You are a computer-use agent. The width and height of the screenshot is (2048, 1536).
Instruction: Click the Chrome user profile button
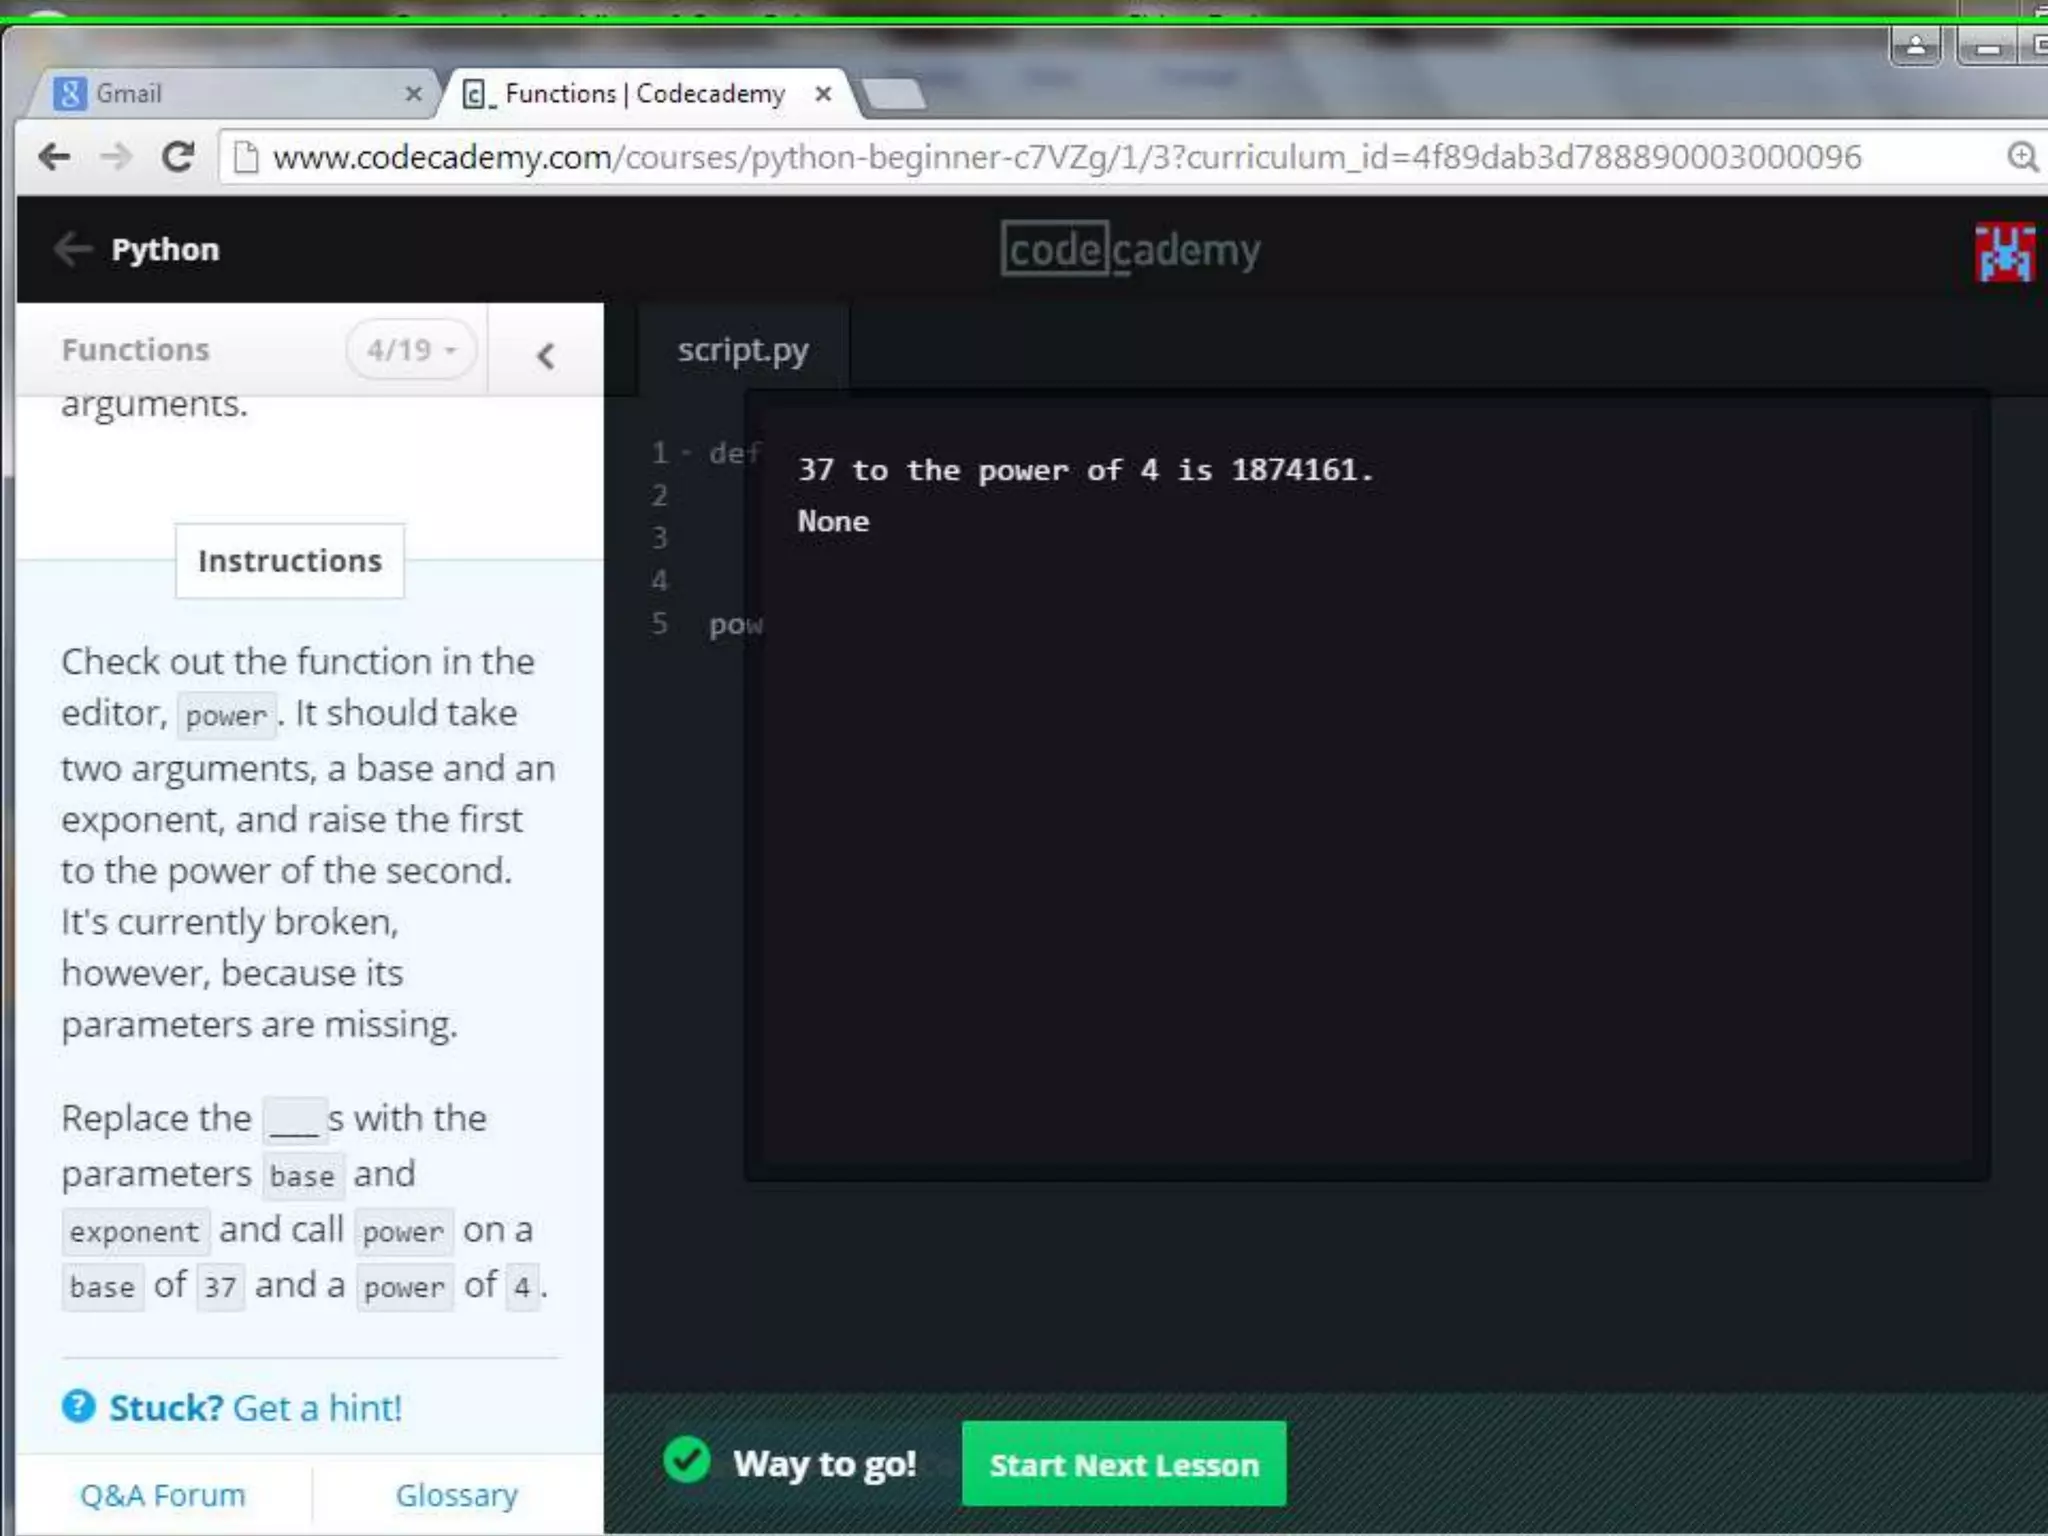coord(1916,46)
